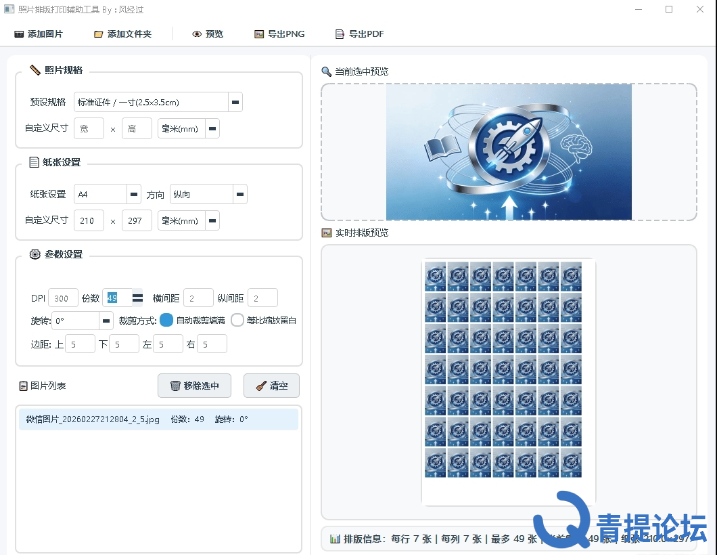Open the 预设规格 preset size dropdown
The width and height of the screenshot is (717, 555).
pos(235,102)
